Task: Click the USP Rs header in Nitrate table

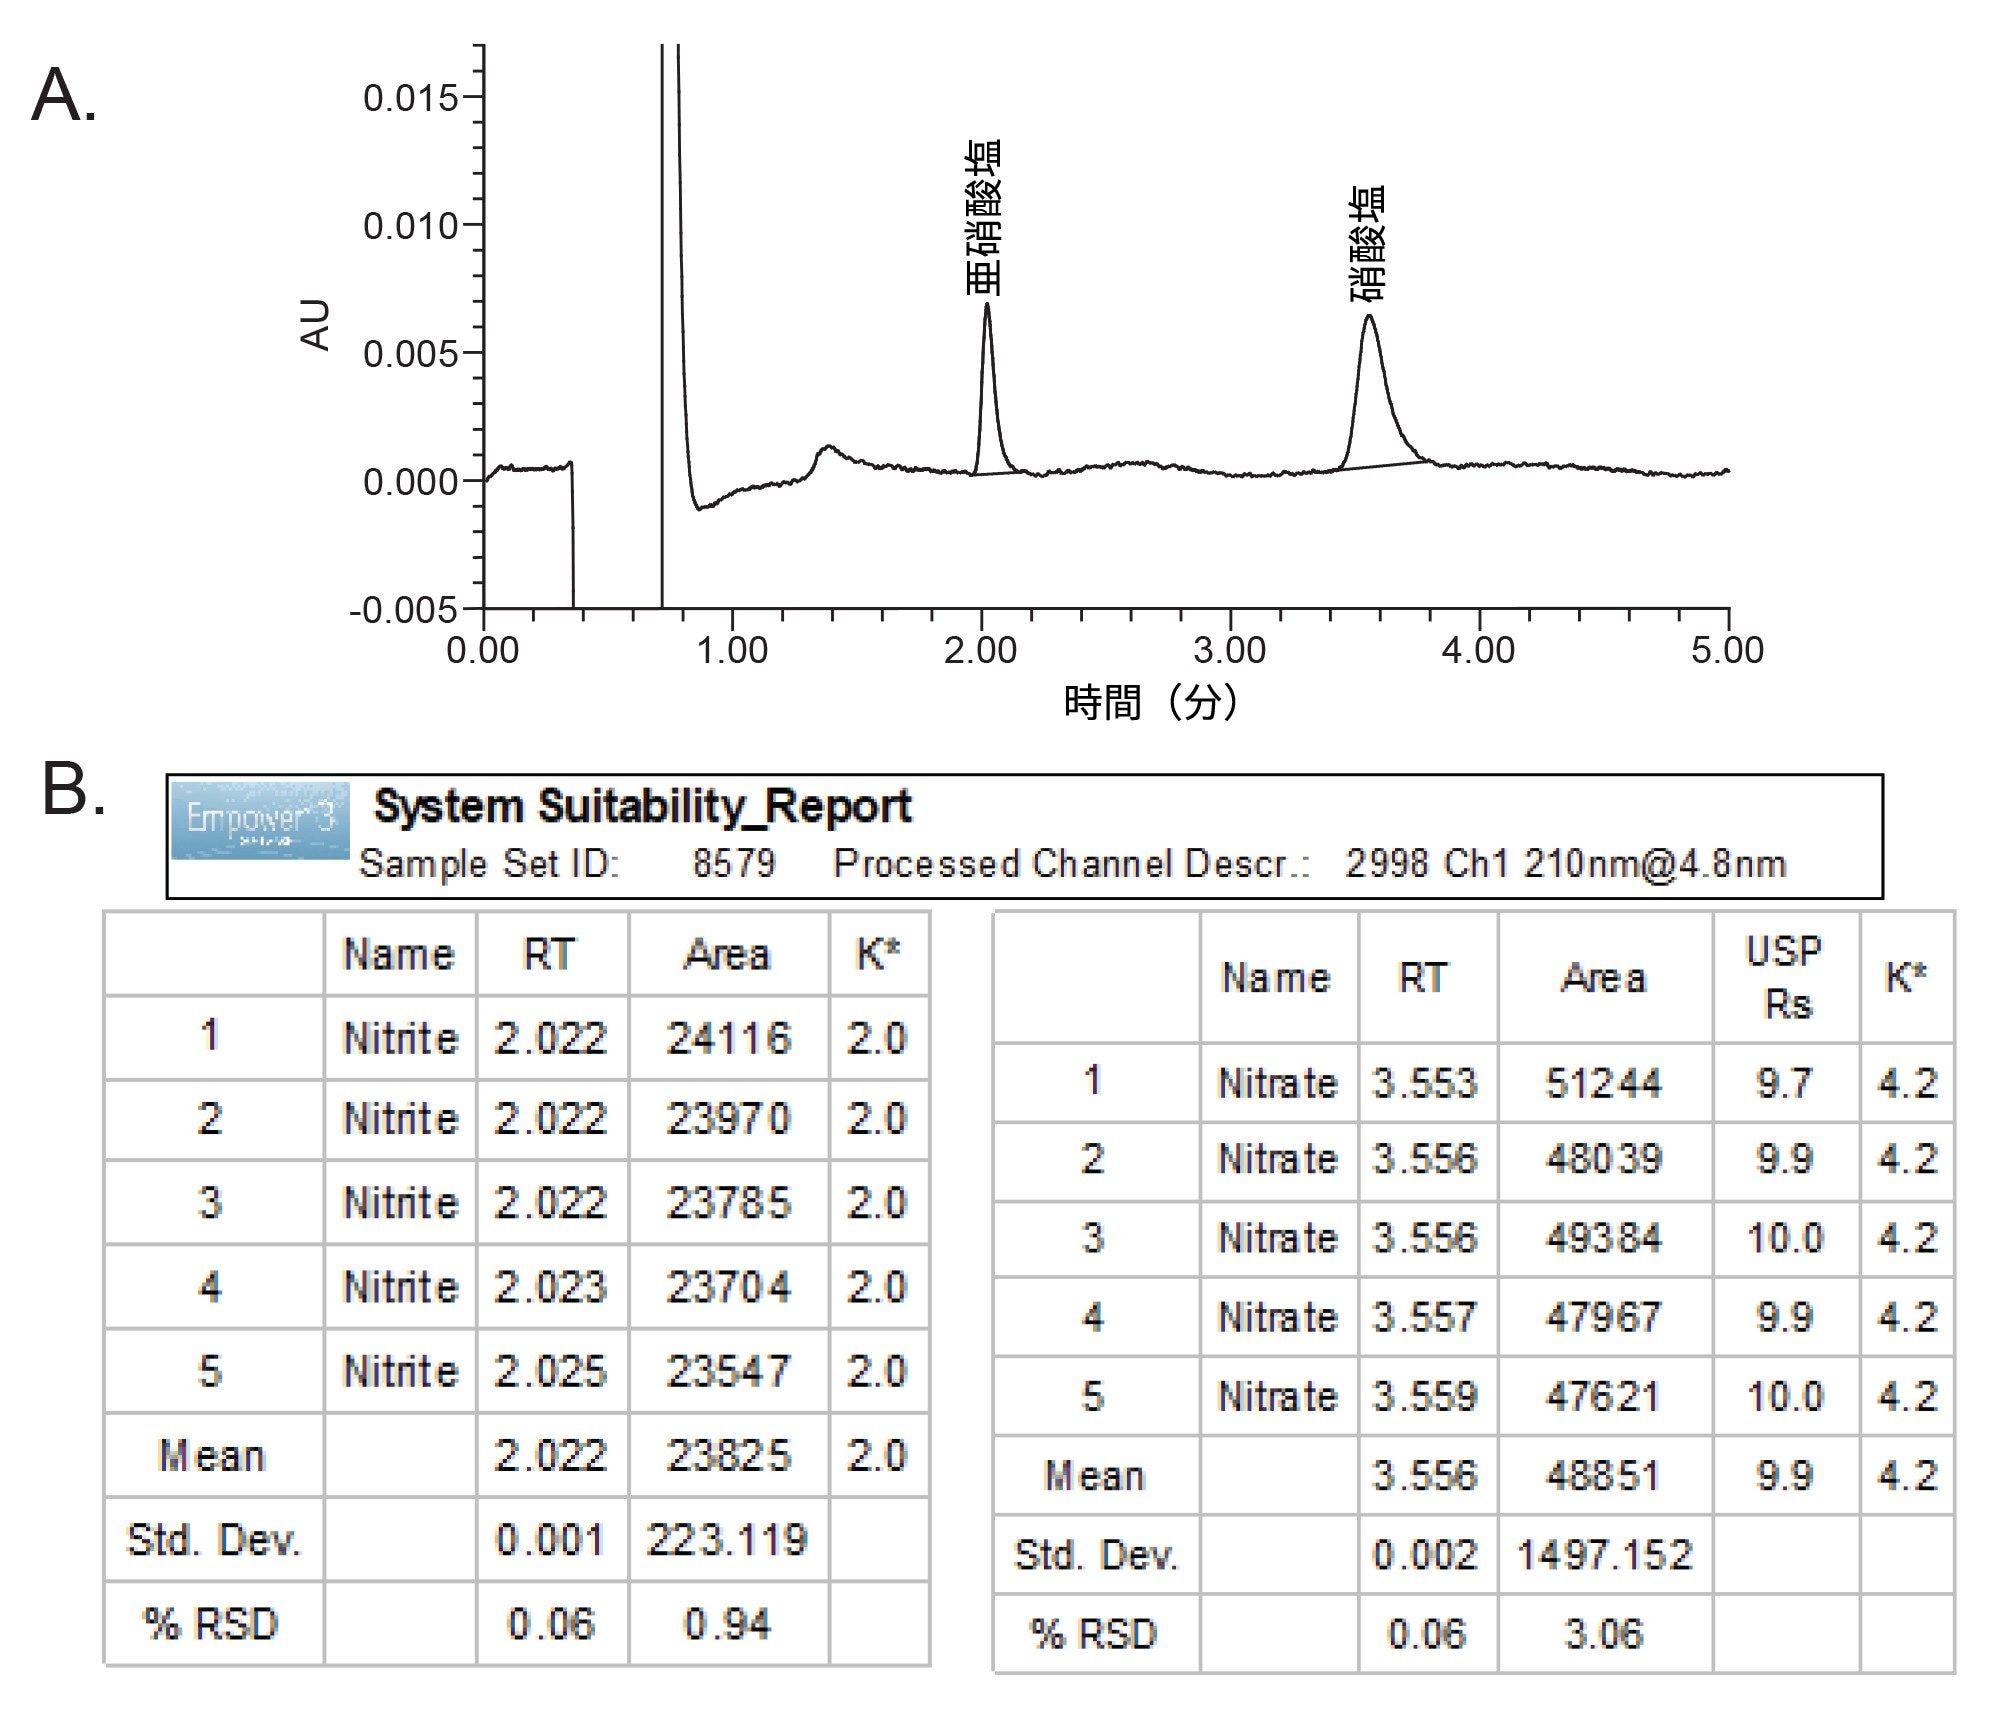Action: pos(1785,977)
